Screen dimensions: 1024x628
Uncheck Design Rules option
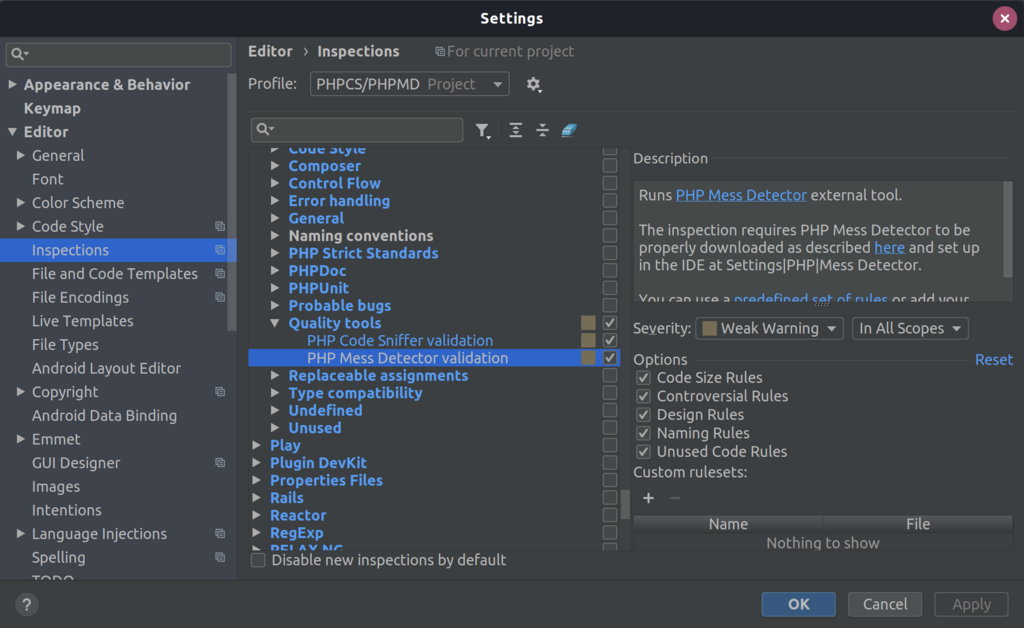643,415
